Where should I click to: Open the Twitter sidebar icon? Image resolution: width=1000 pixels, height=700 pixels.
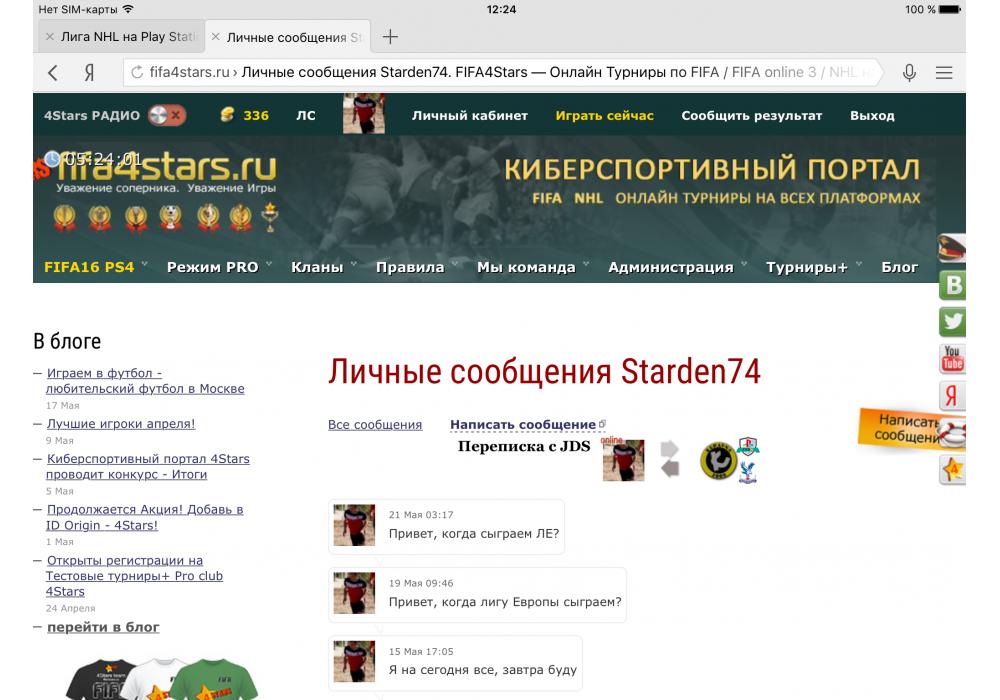[x=952, y=322]
